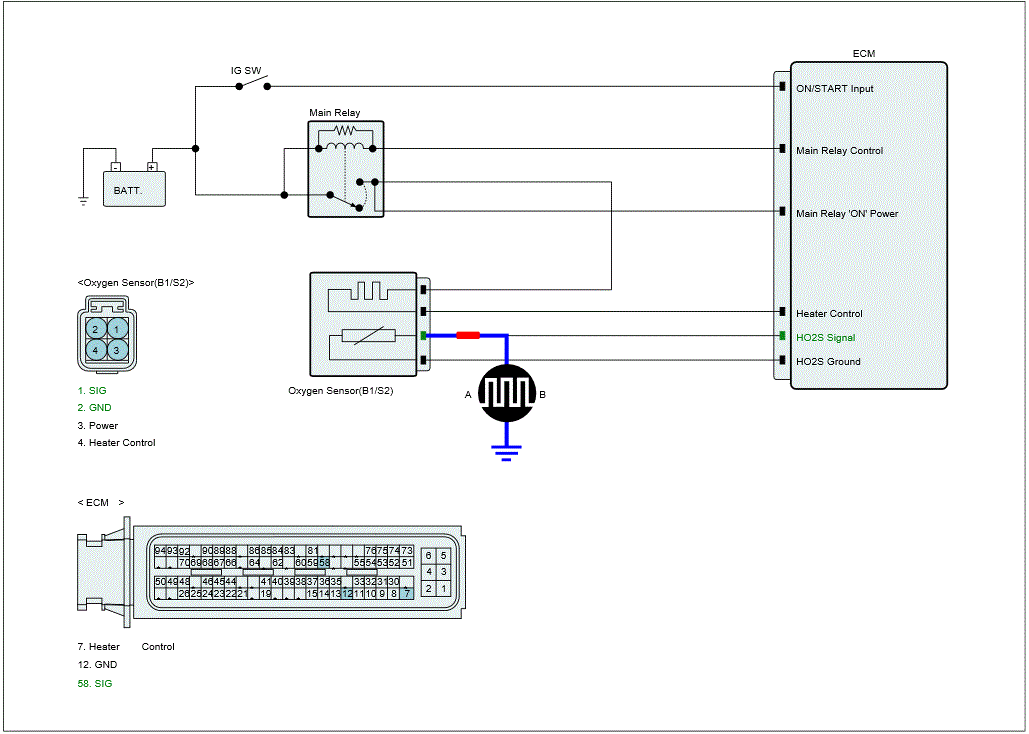Screen dimensions: 1029x734
Task: Click the oscilloscope waveform circle symbol
Action: (507, 394)
